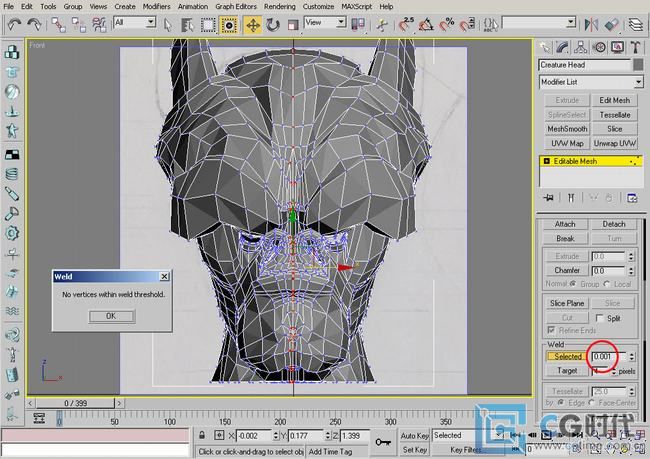Click the Chamfer amount spinner arrows

point(631,271)
